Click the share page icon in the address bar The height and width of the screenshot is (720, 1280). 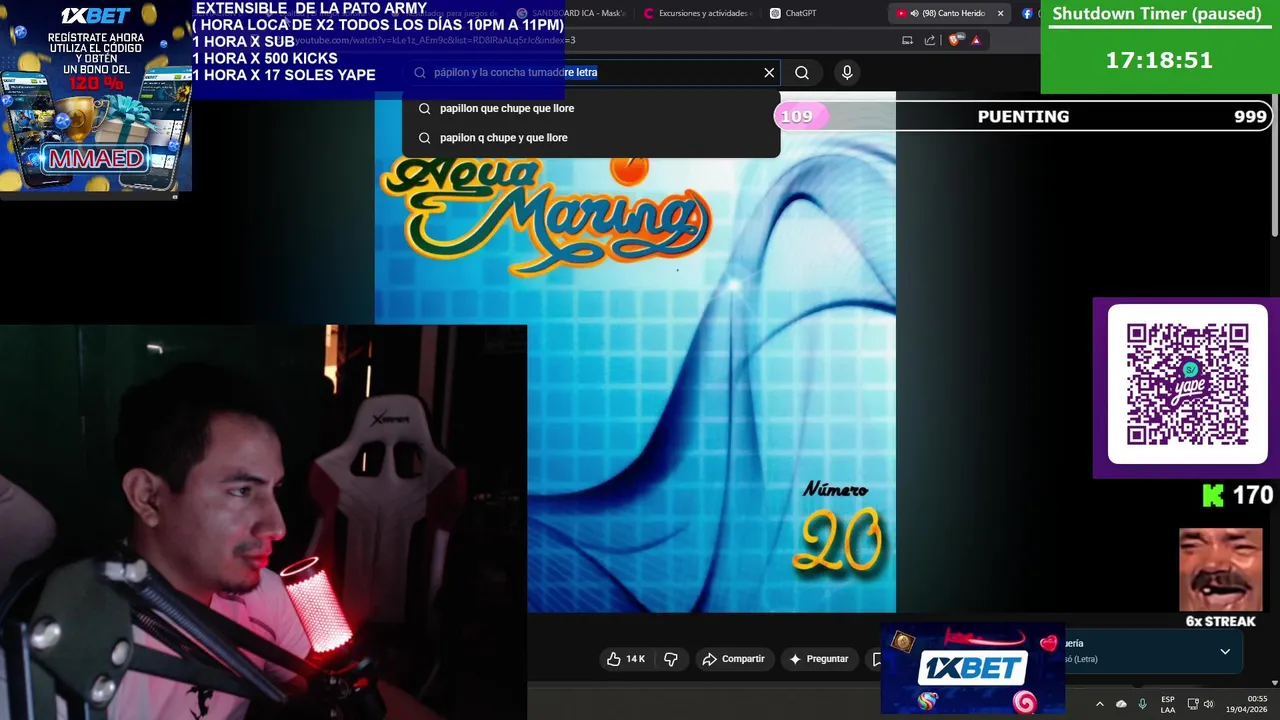(x=930, y=40)
